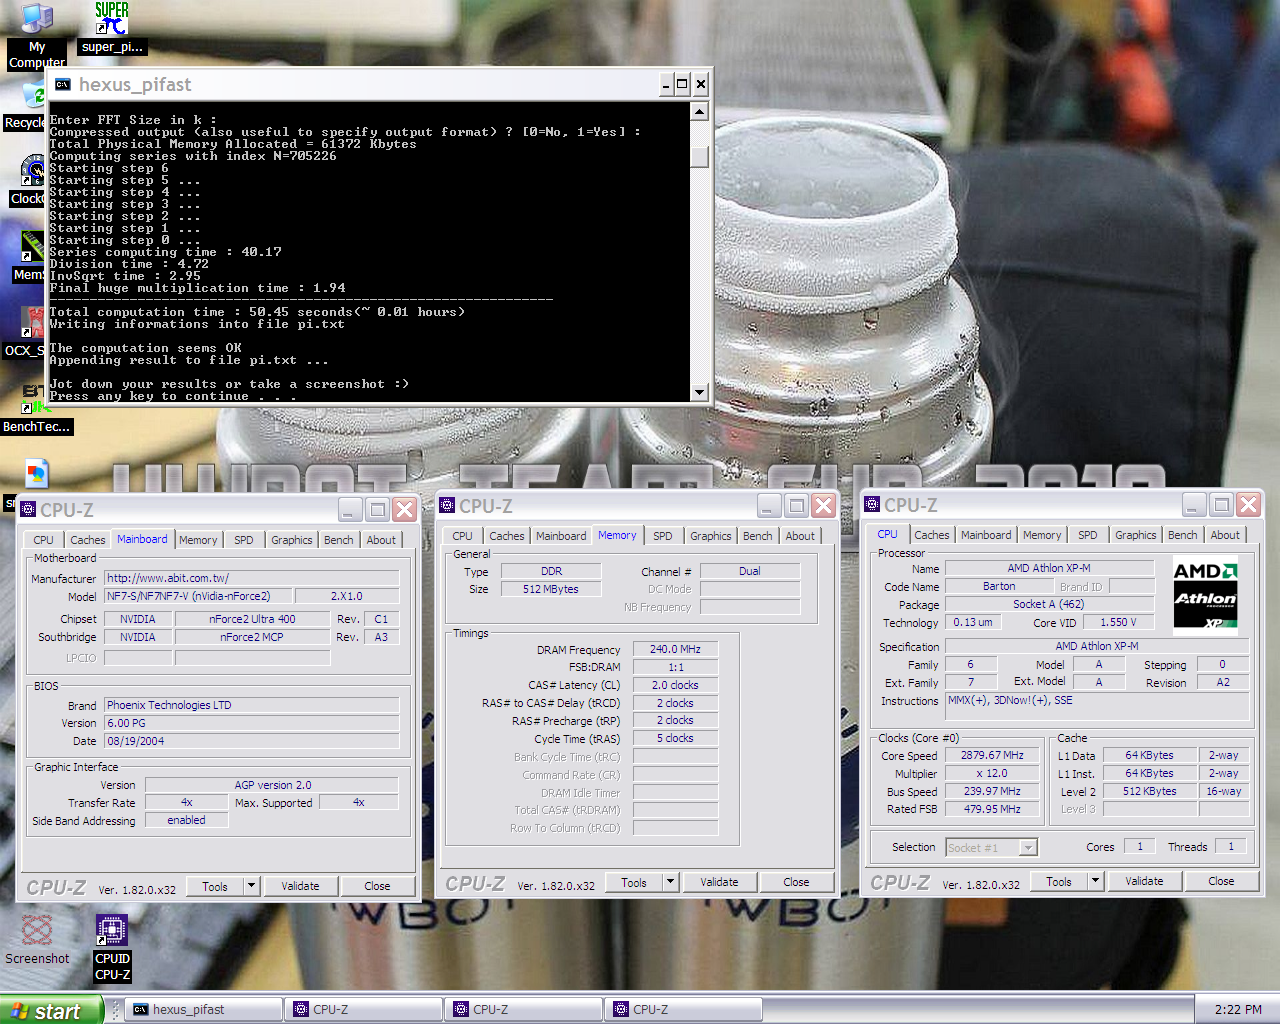This screenshot has width=1280, height=1024.
Task: Click the nForce2 Ultra 400 chipset field
Action: (252, 619)
